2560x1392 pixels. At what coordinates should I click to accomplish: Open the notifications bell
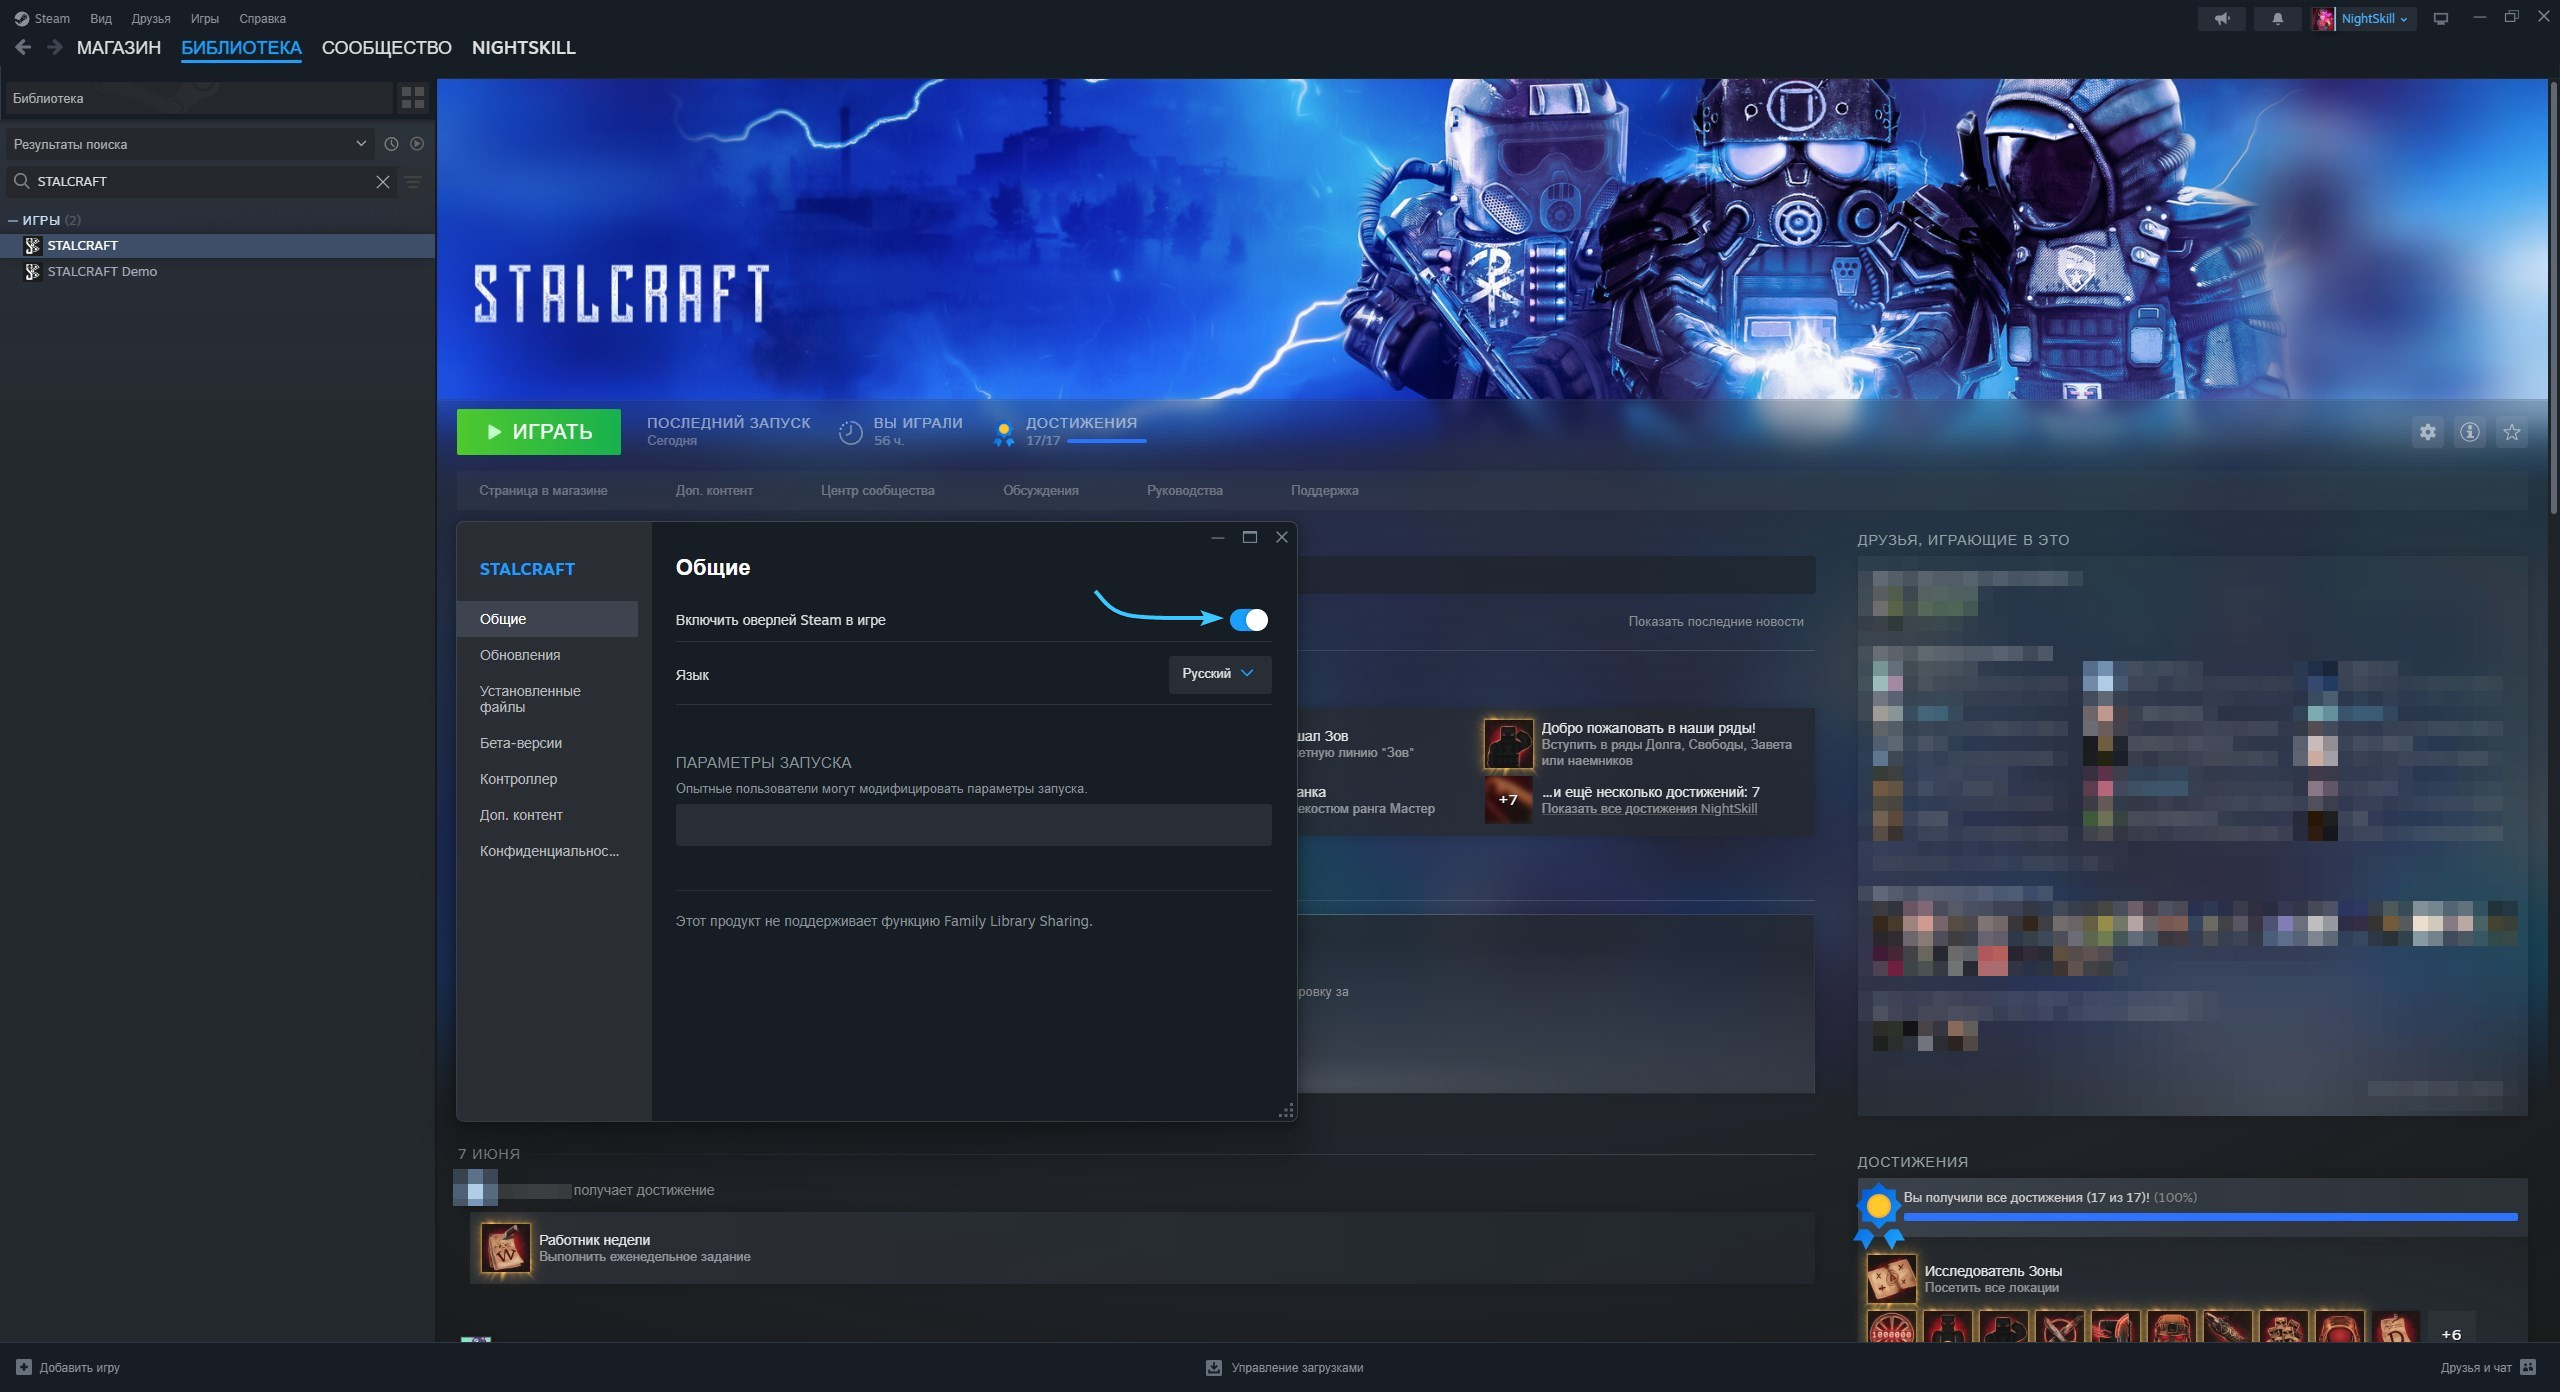2277,18
